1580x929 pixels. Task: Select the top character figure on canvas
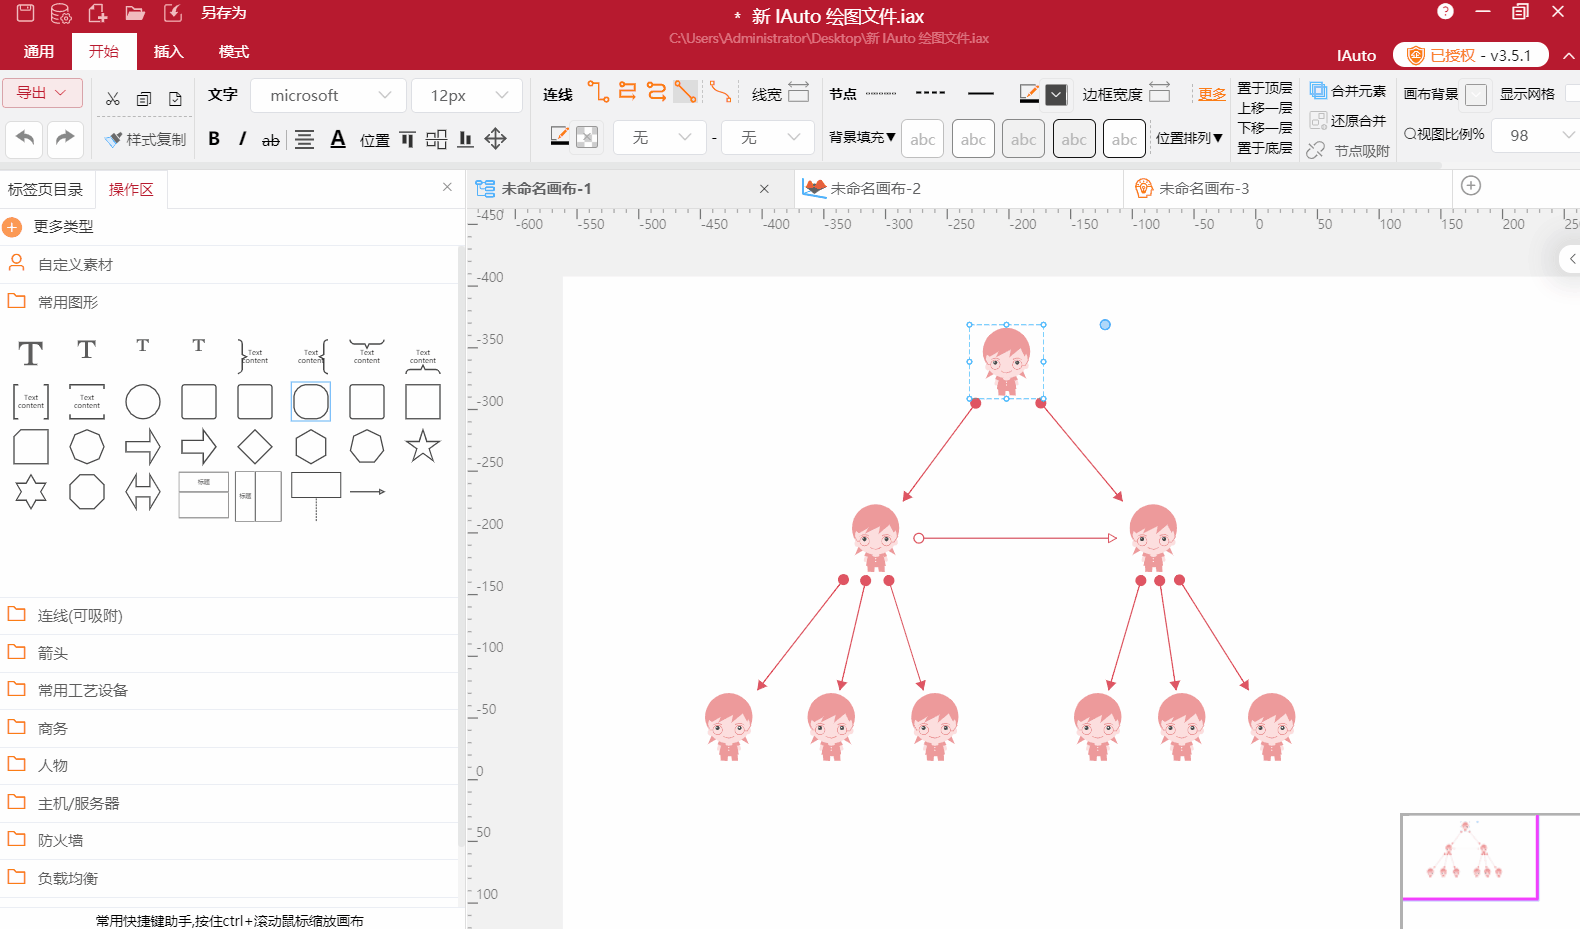(x=1006, y=361)
